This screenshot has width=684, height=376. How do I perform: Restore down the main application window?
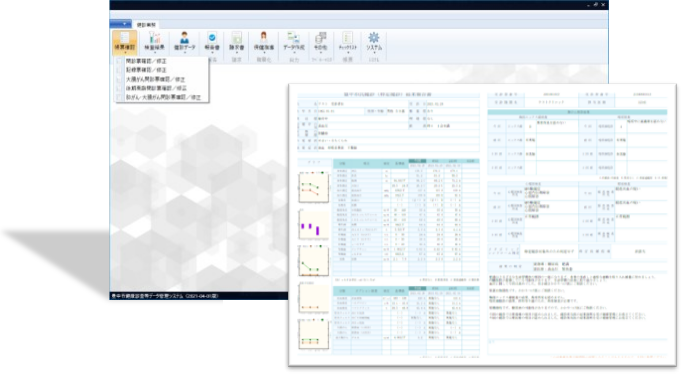595,4
